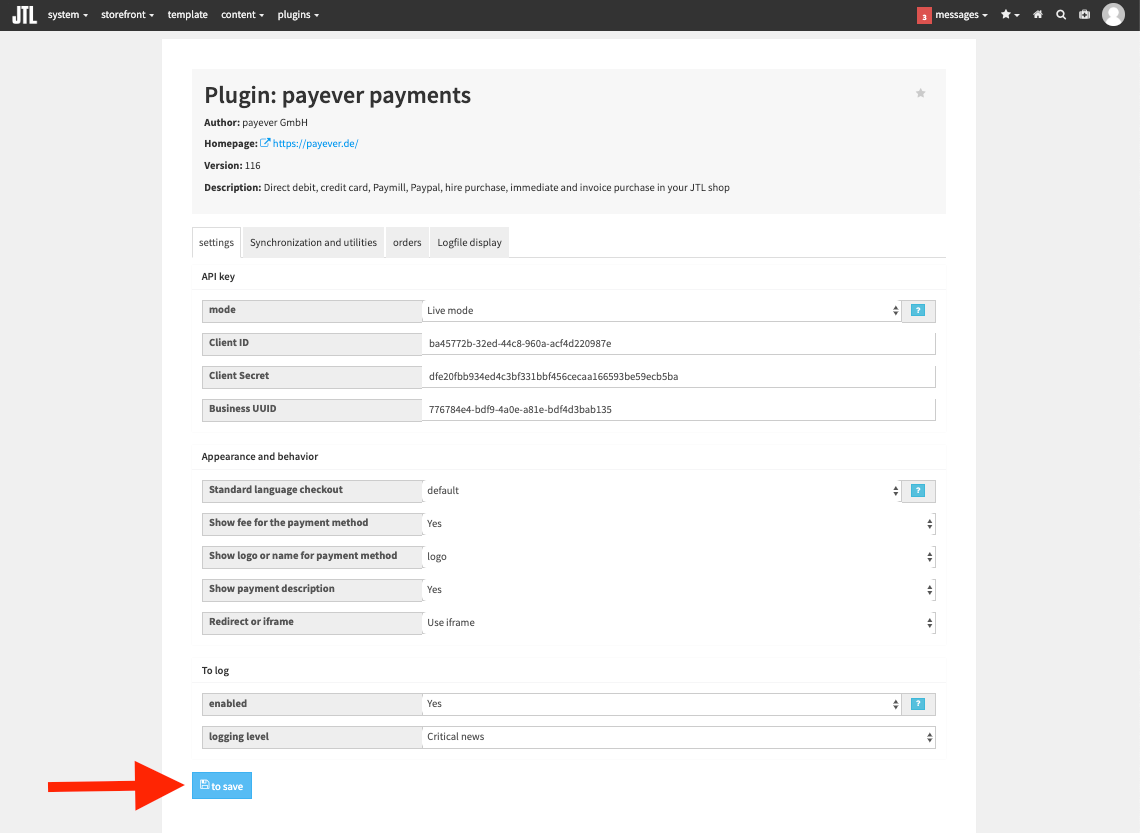Image resolution: width=1140 pixels, height=833 pixels.
Task: Click the Client Secret input field
Action: 679,377
